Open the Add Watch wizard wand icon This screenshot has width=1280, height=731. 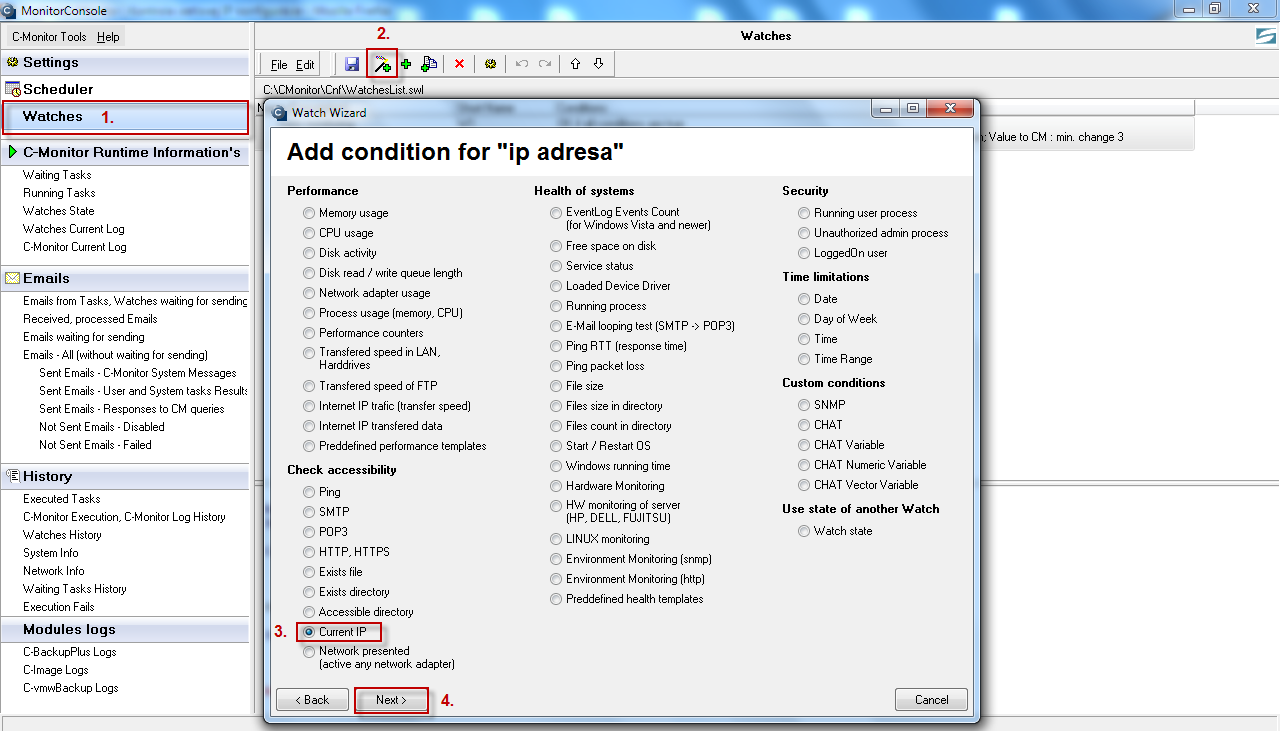pyautogui.click(x=381, y=64)
